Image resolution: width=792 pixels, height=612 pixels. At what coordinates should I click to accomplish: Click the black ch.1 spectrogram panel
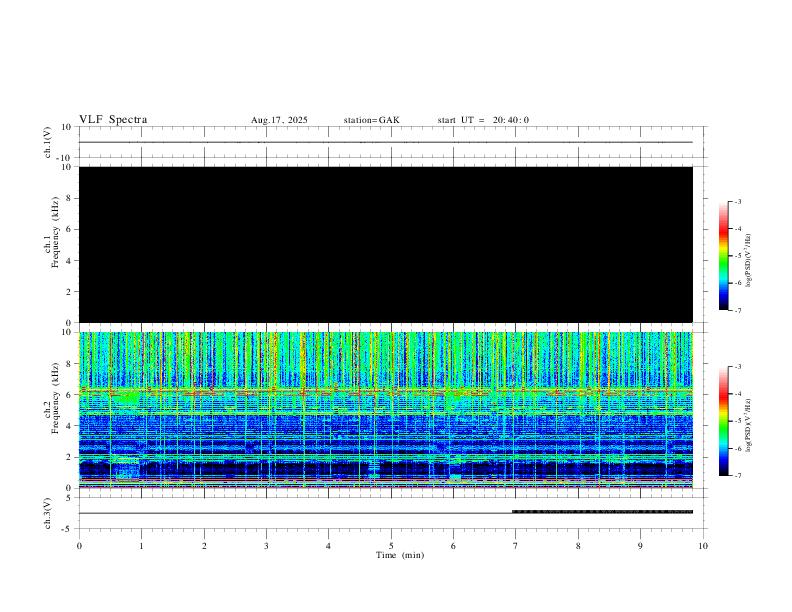386,244
